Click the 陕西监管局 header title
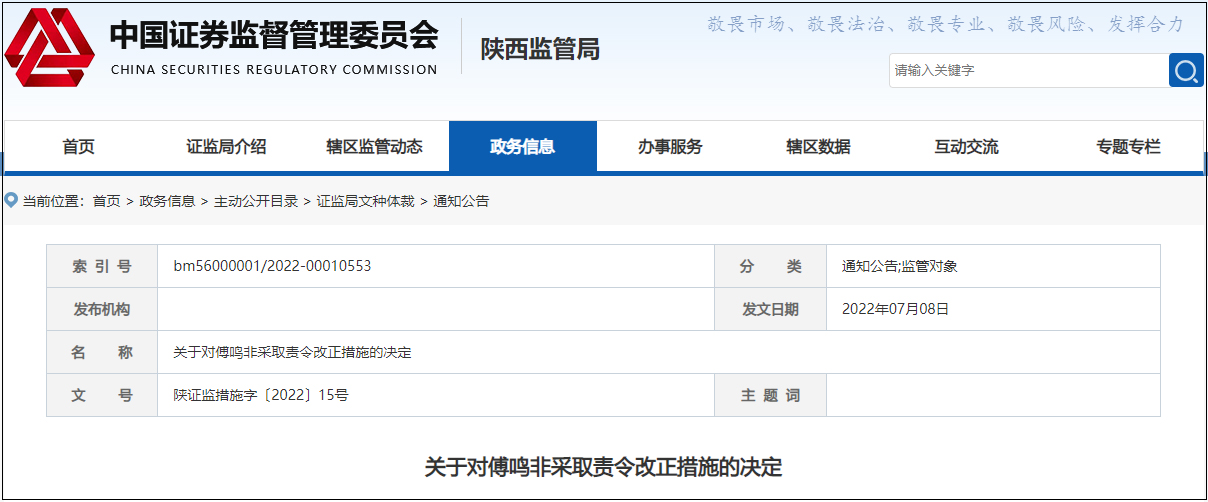The image size is (1208, 502). tap(540, 49)
